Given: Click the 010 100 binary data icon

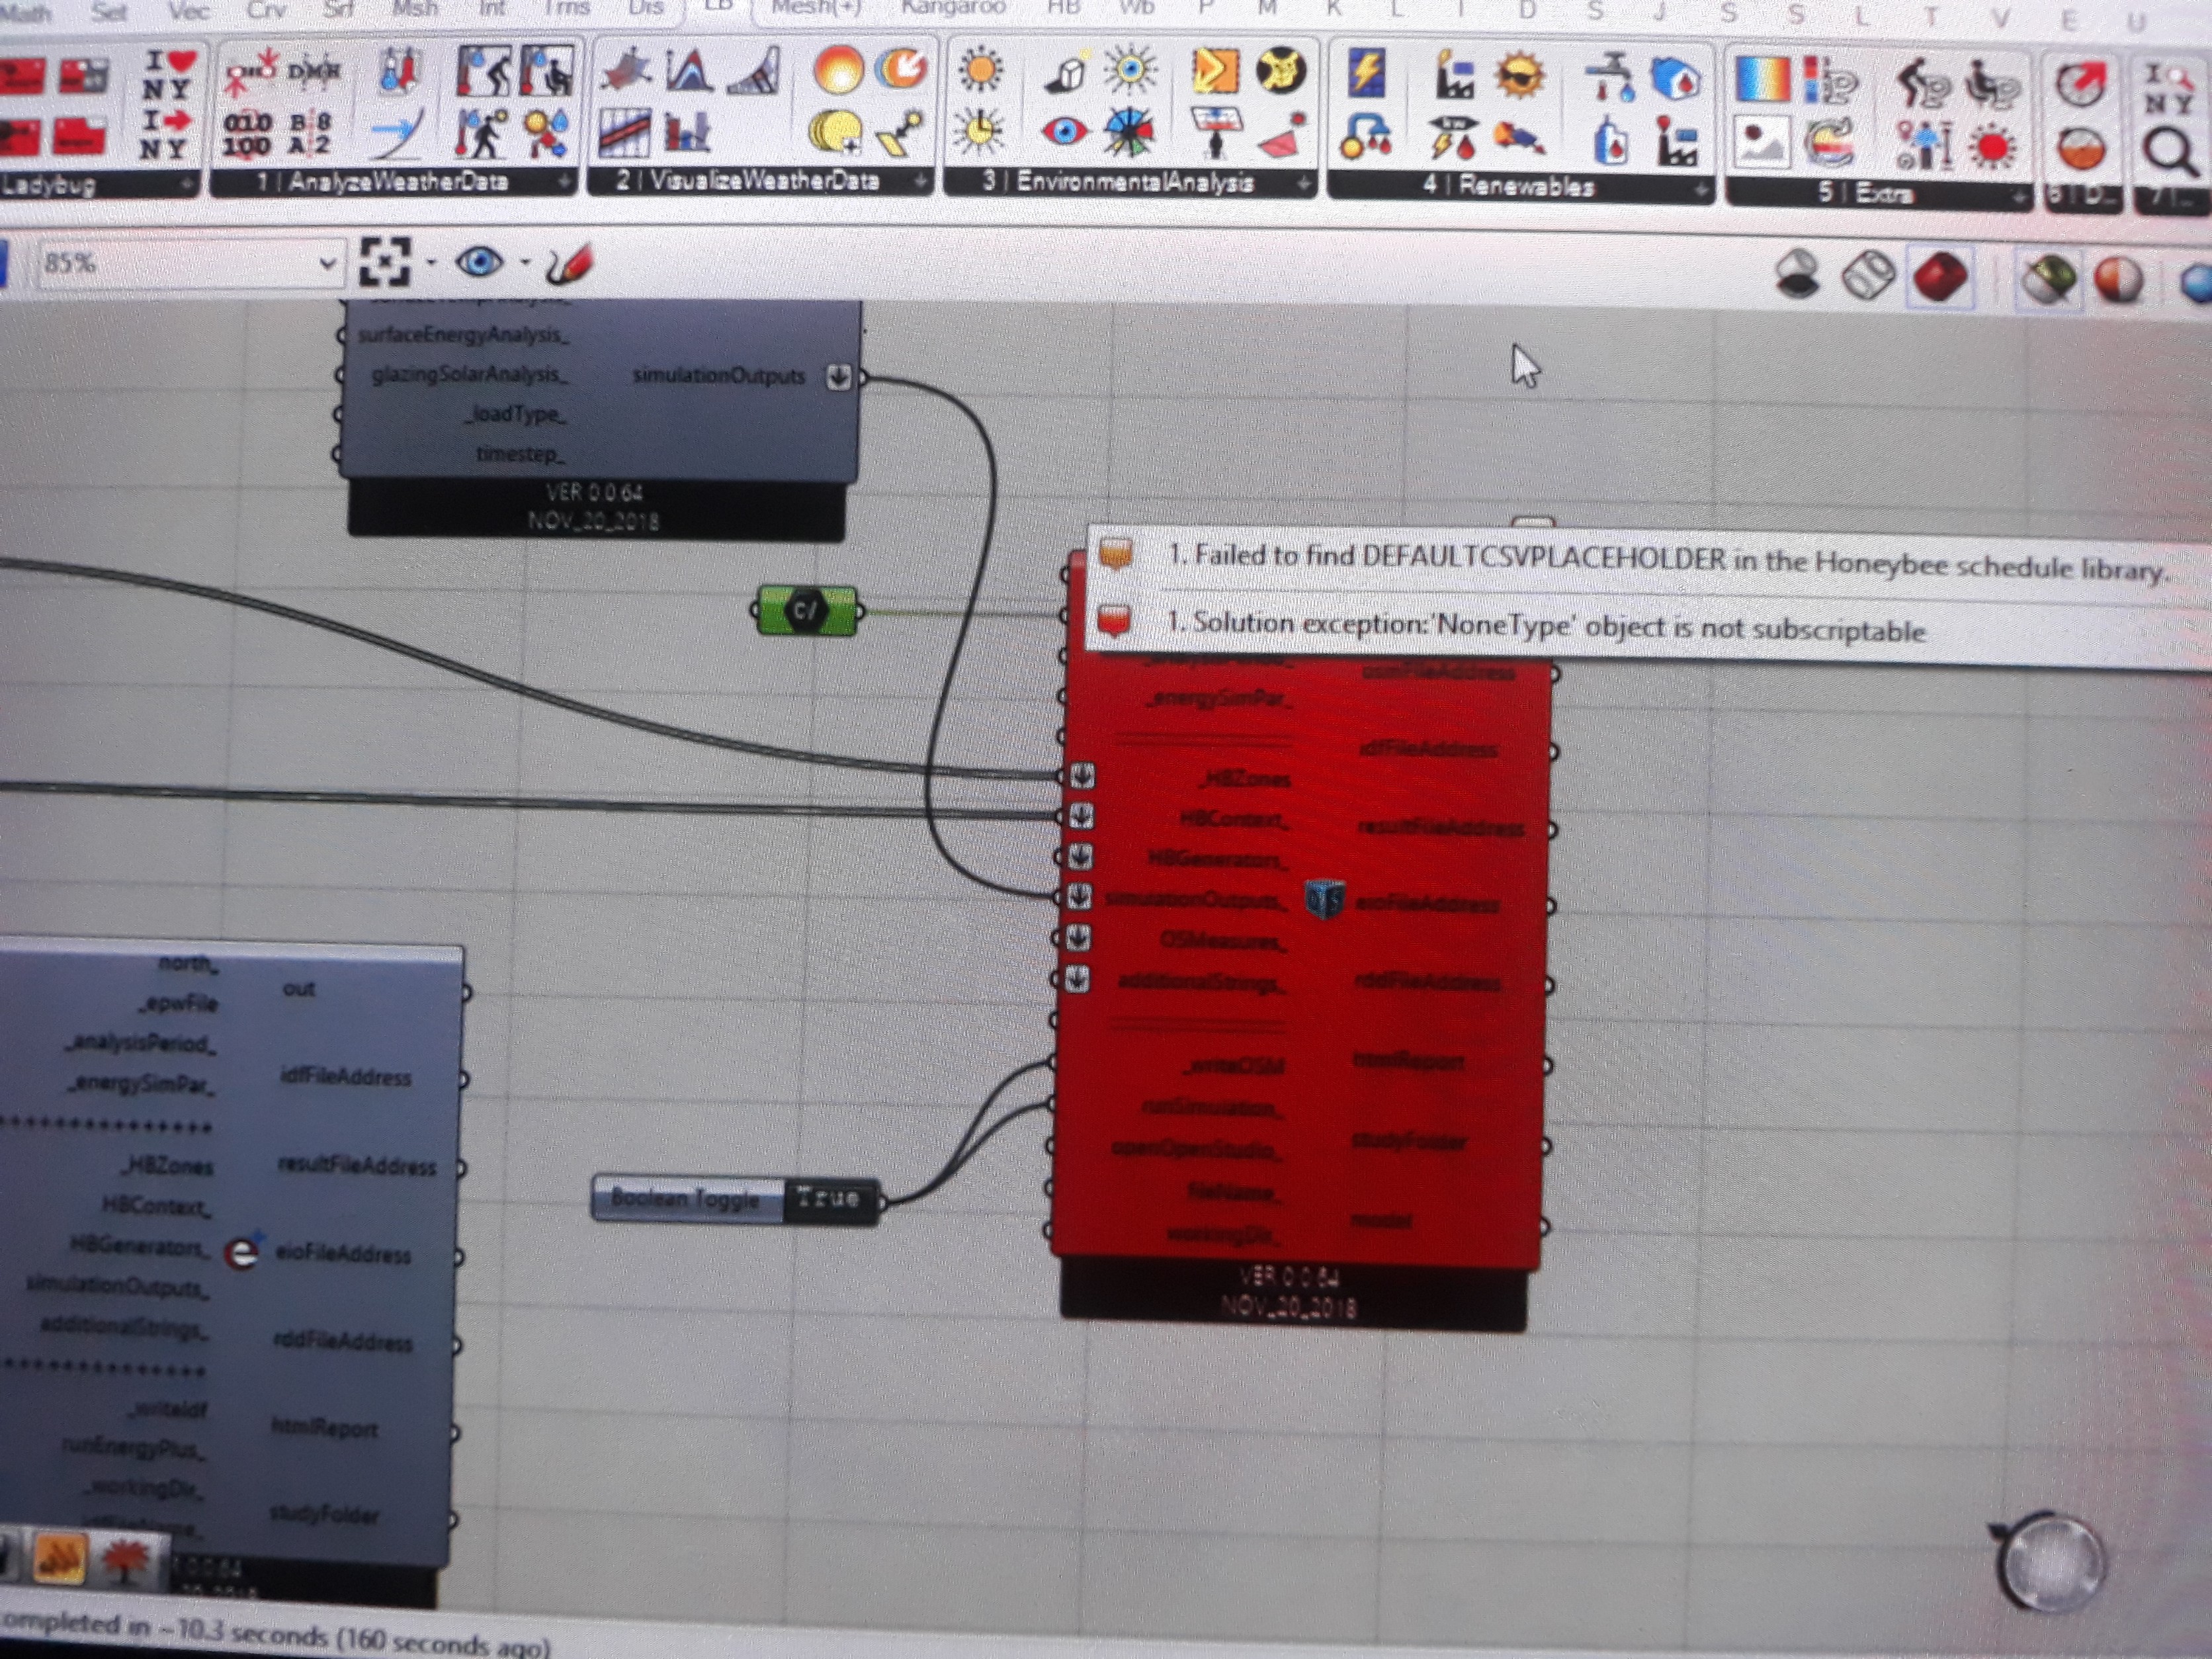Looking at the screenshot, I should [x=246, y=135].
